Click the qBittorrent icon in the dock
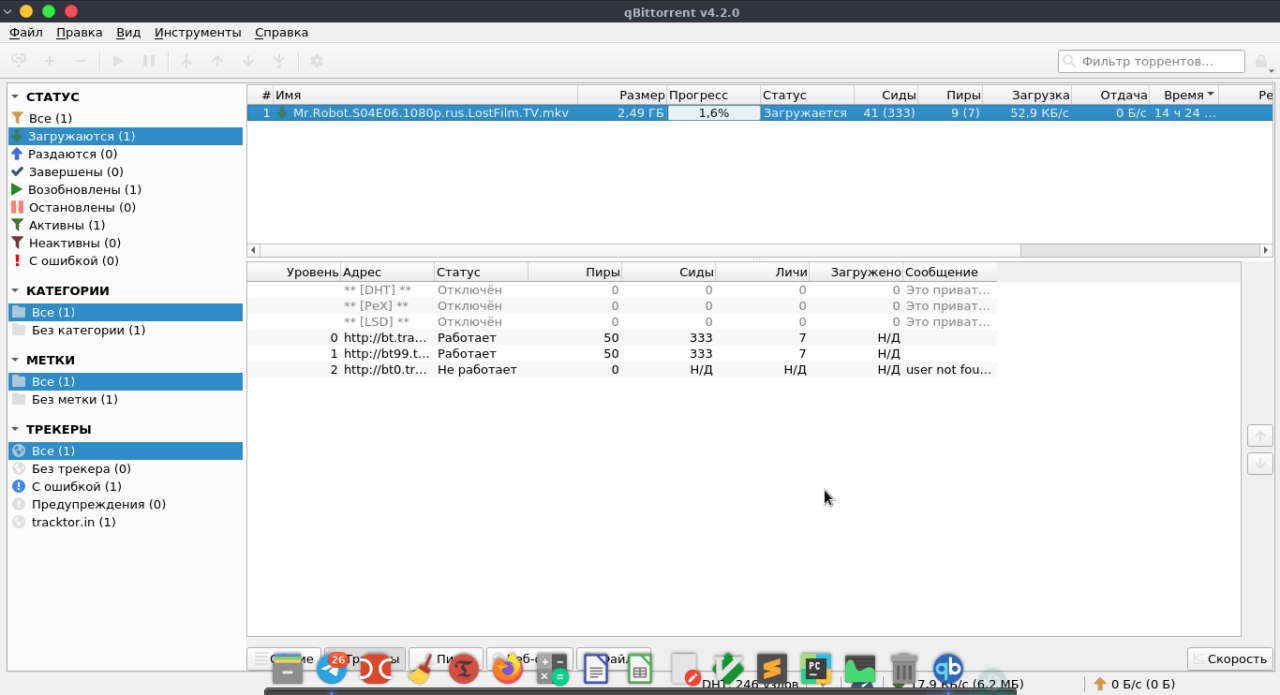The height and width of the screenshot is (695, 1280). point(948,668)
